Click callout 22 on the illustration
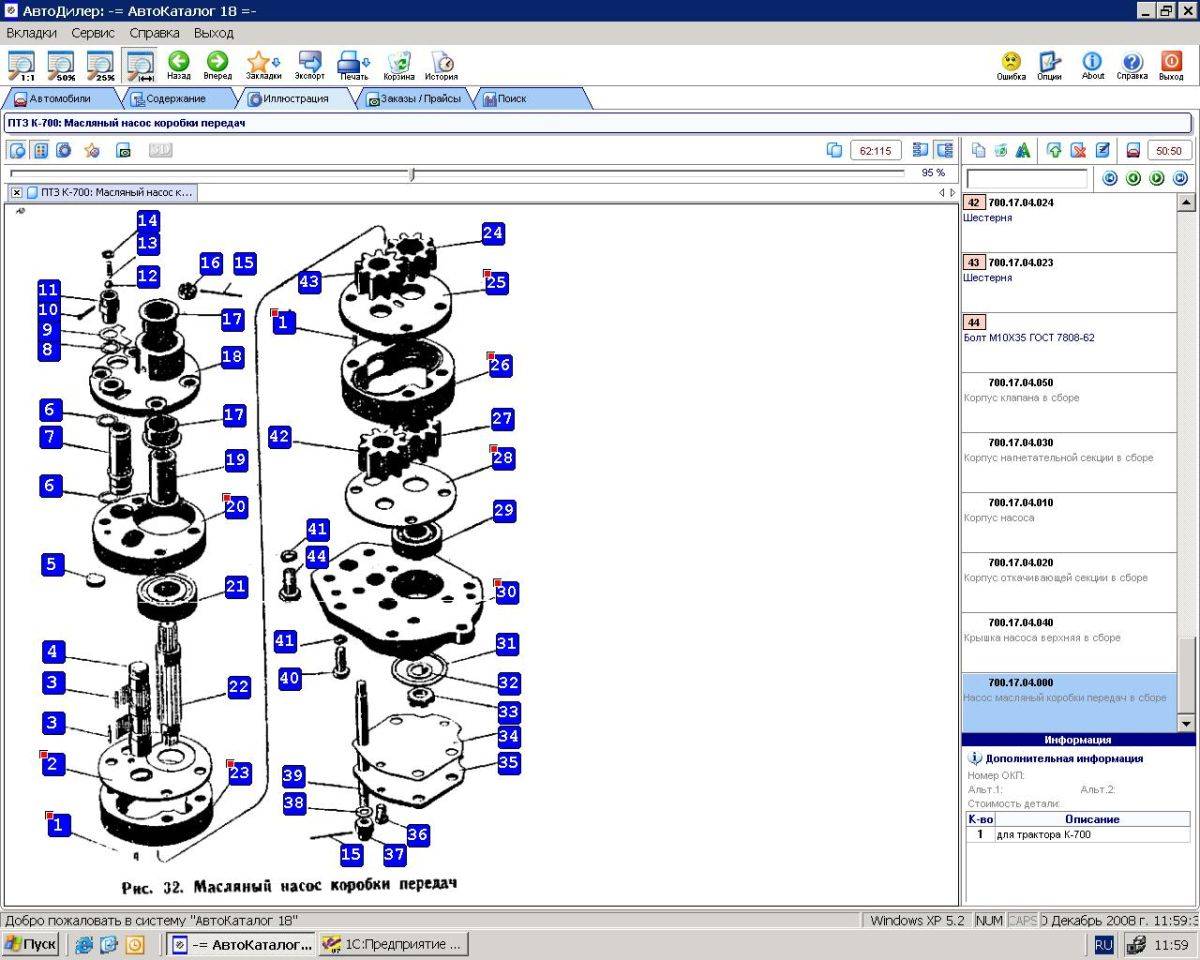The image size is (1200, 960). [x=238, y=686]
